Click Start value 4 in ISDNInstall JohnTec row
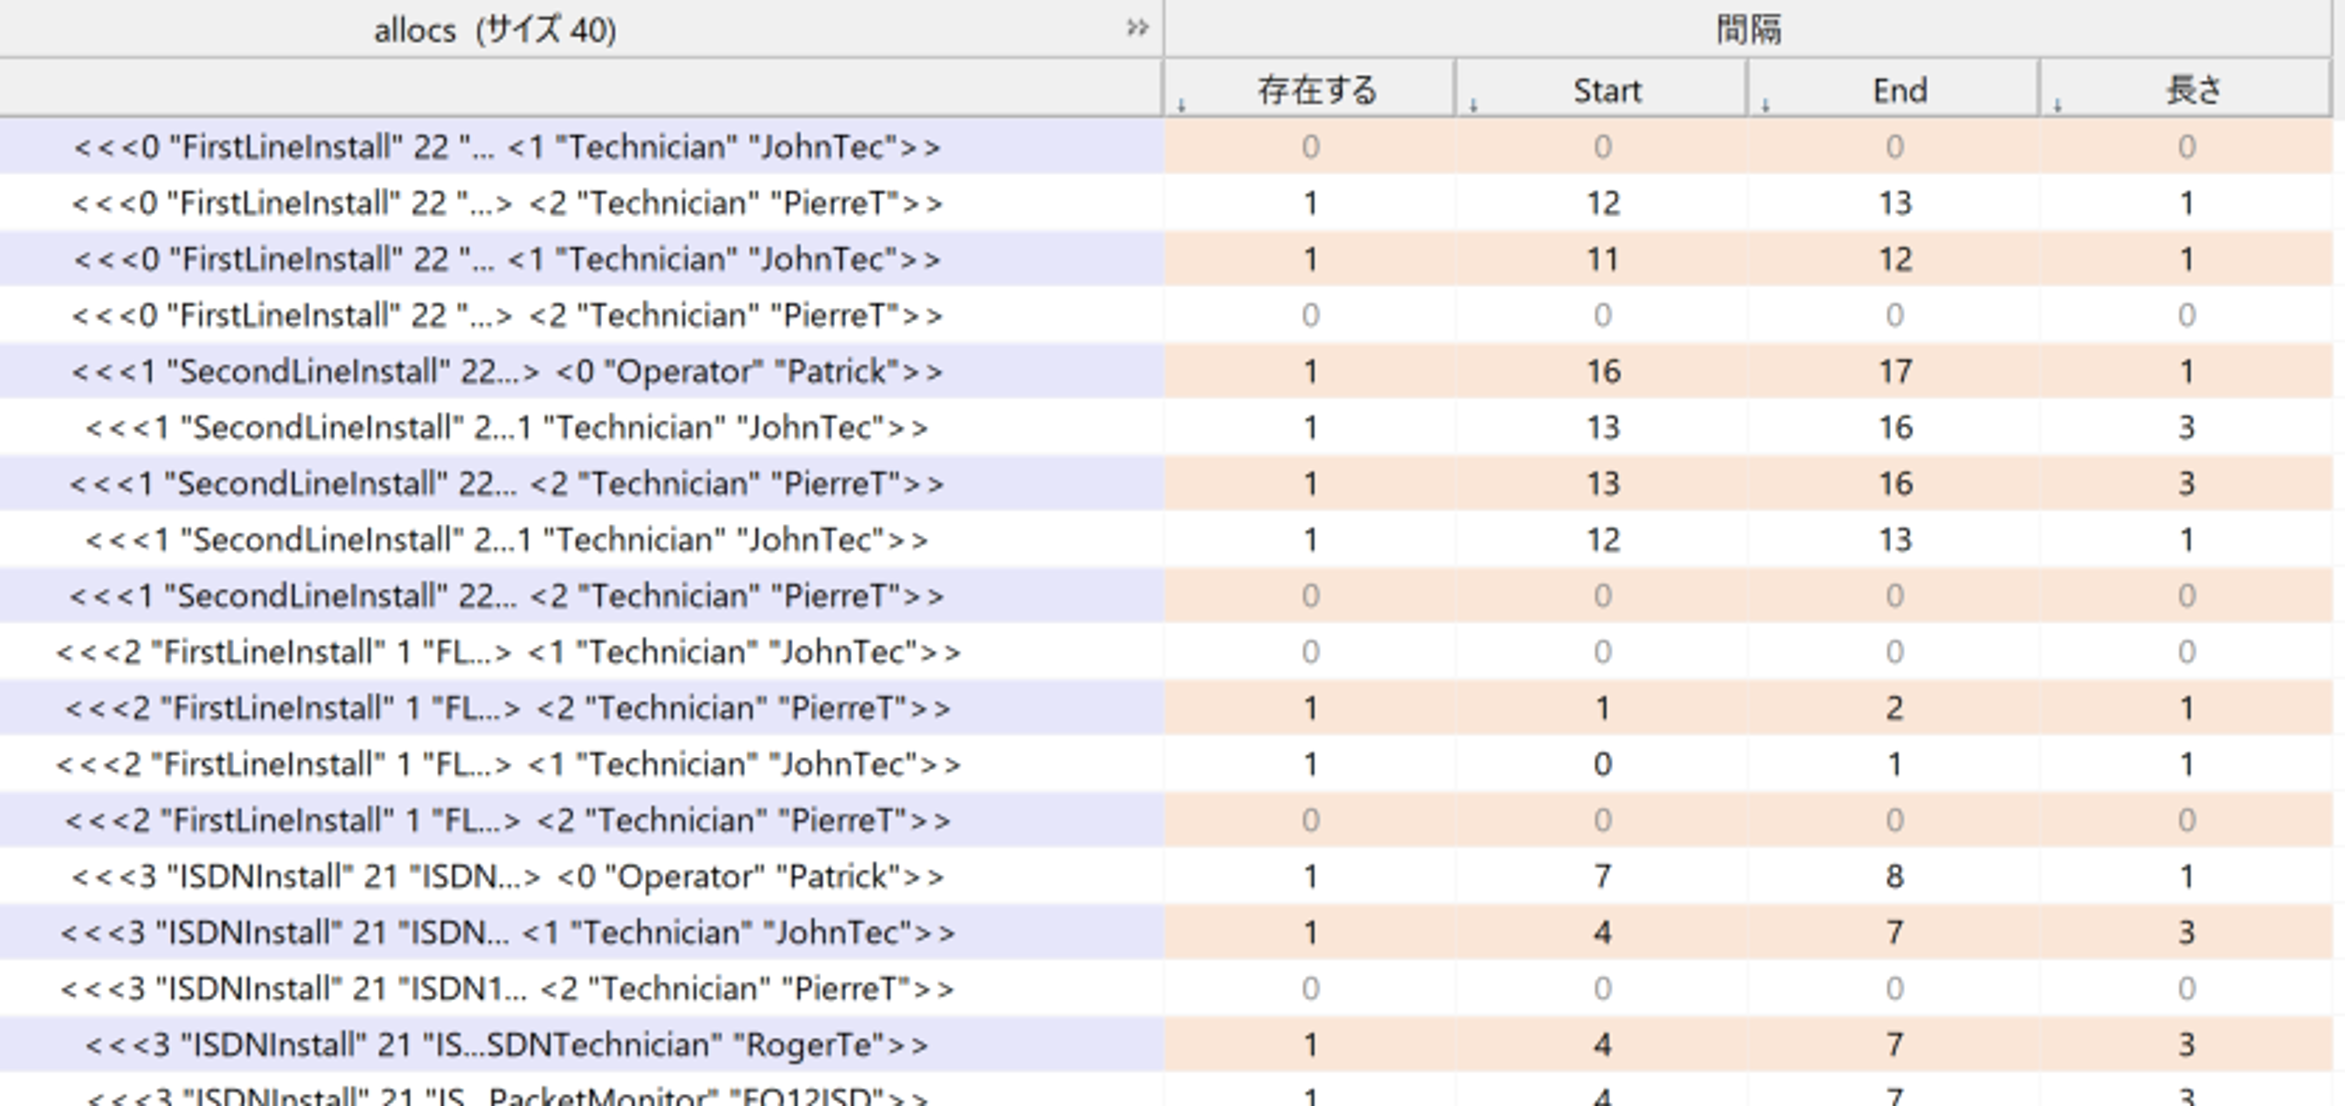This screenshot has height=1106, width=2345. pyautogui.click(x=1602, y=932)
